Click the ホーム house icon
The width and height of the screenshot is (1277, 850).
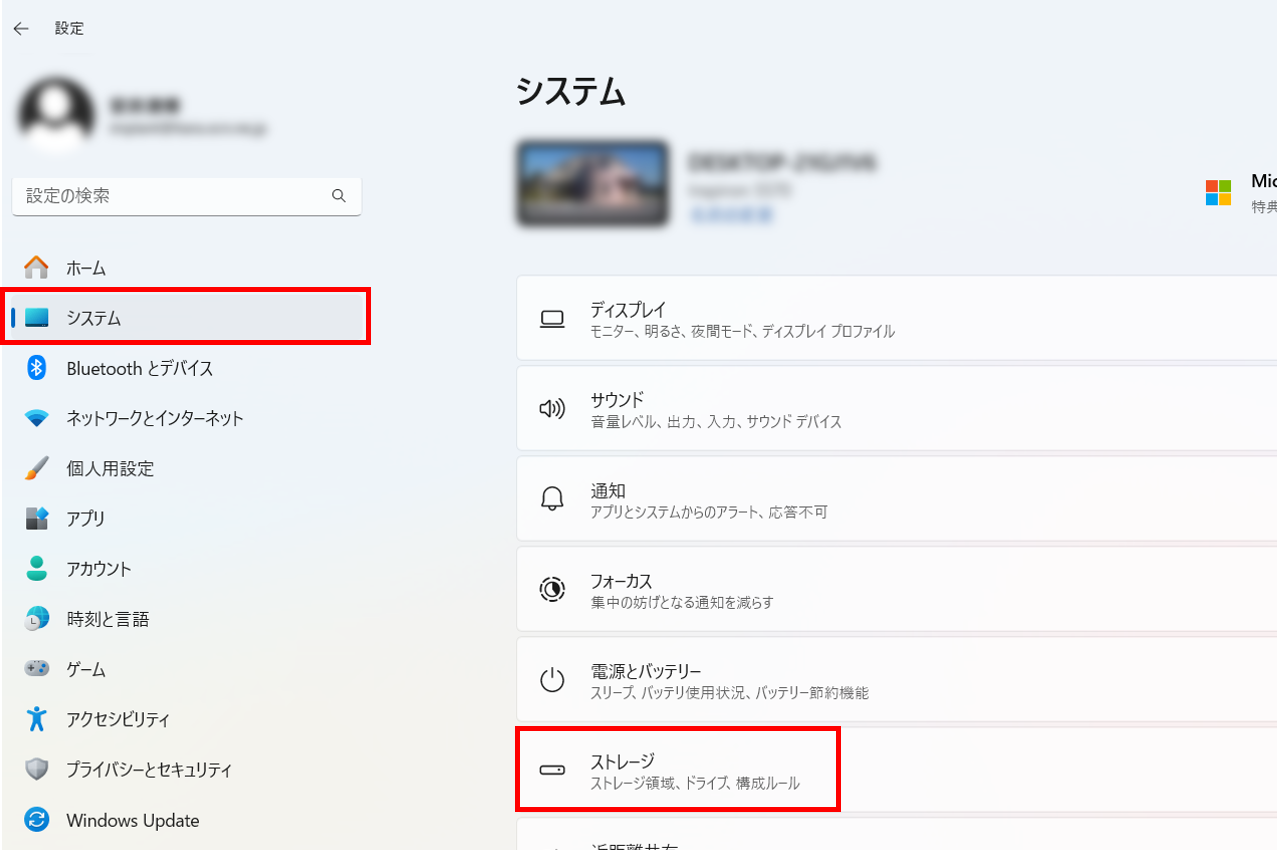[x=36, y=268]
